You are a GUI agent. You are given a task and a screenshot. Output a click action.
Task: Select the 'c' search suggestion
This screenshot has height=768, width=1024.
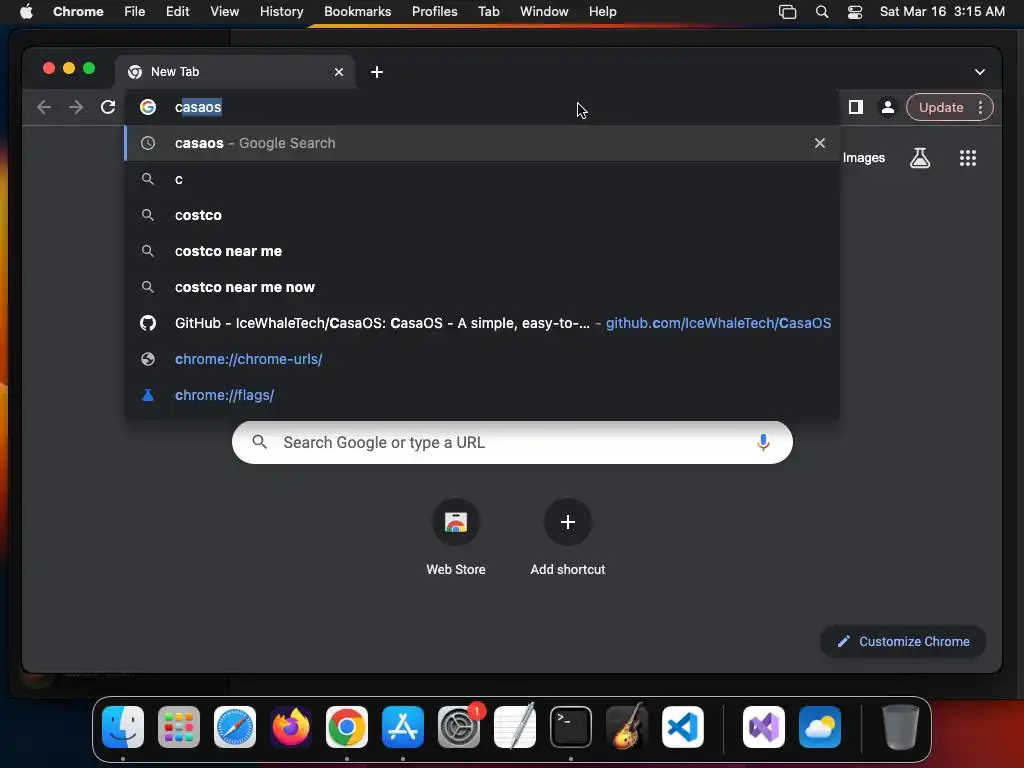tap(482, 179)
